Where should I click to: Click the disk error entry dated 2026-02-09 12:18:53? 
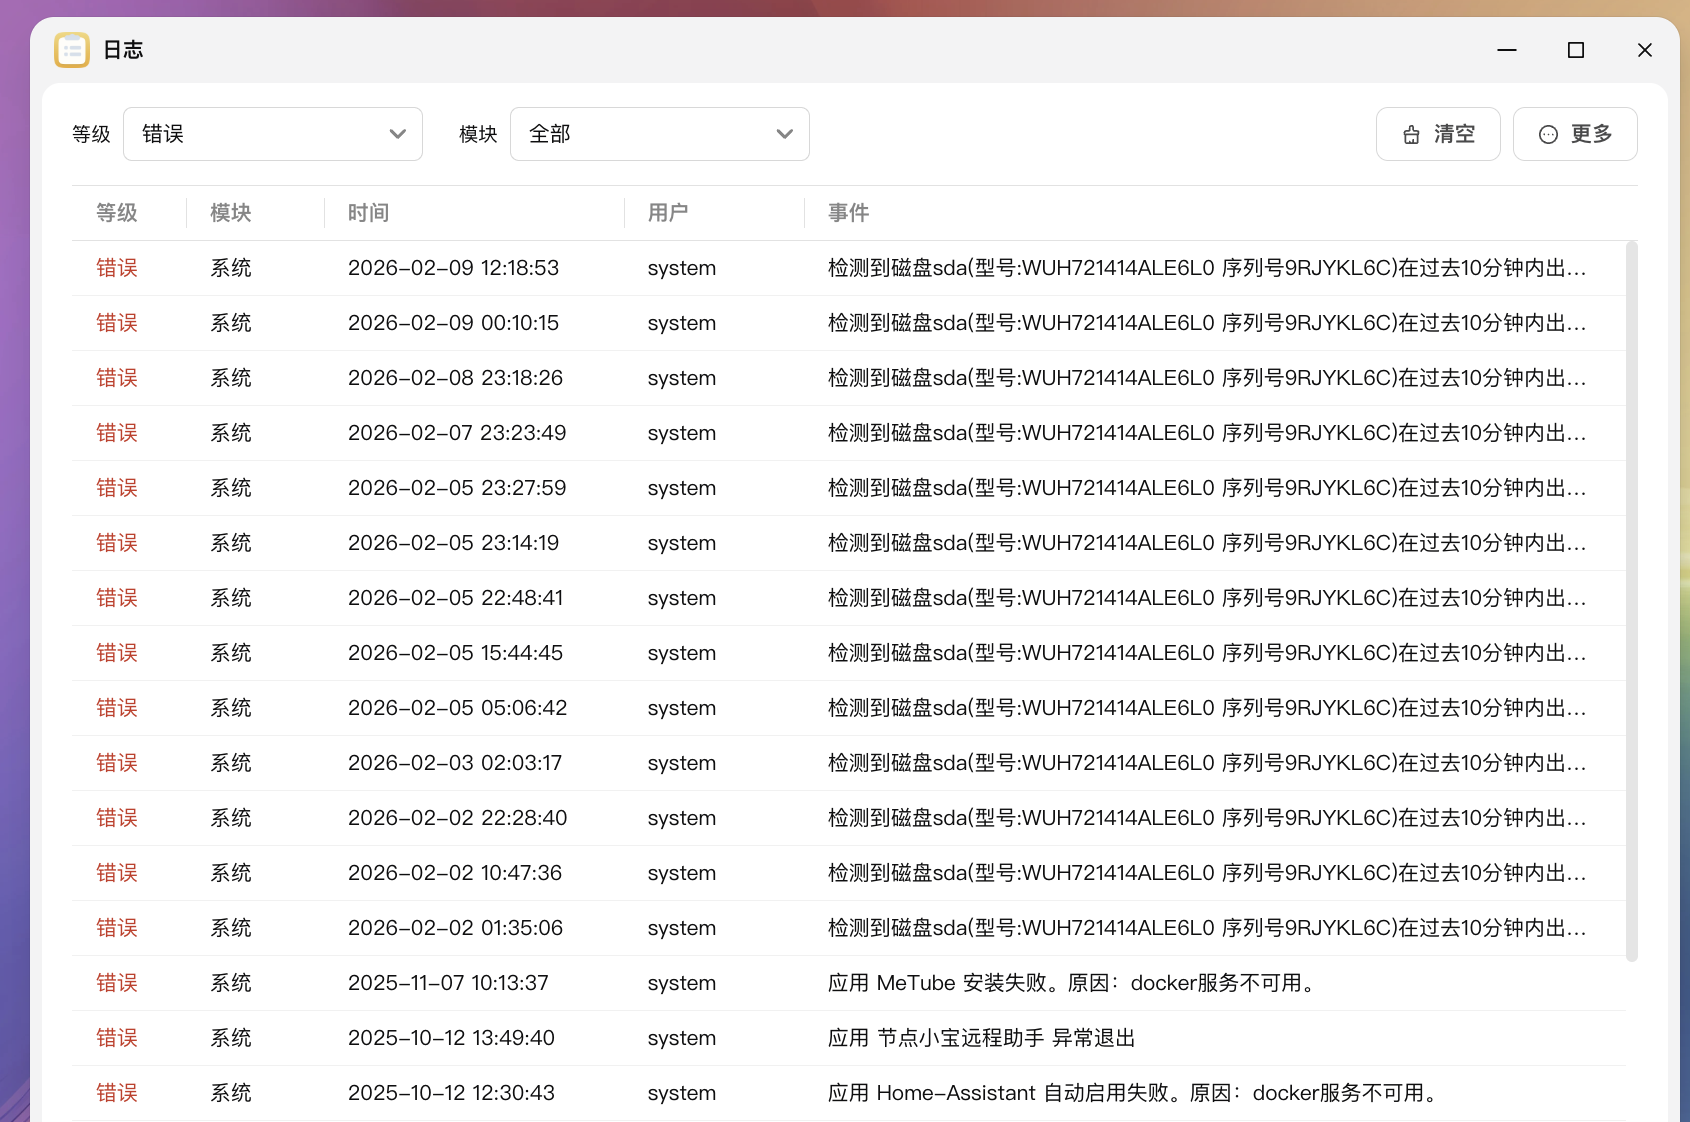[1200, 267]
